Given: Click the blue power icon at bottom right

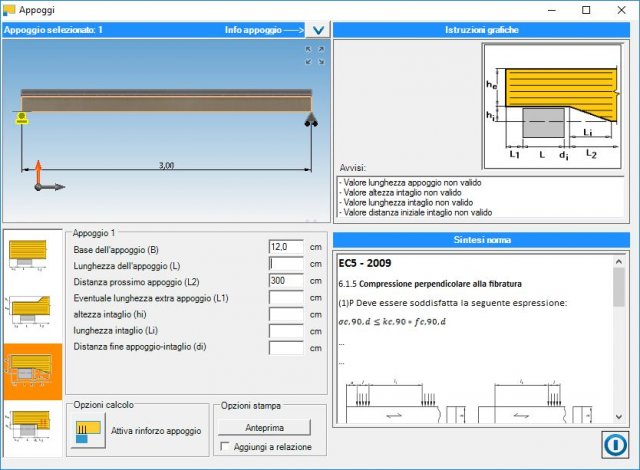Looking at the screenshot, I should pyautogui.click(x=614, y=444).
